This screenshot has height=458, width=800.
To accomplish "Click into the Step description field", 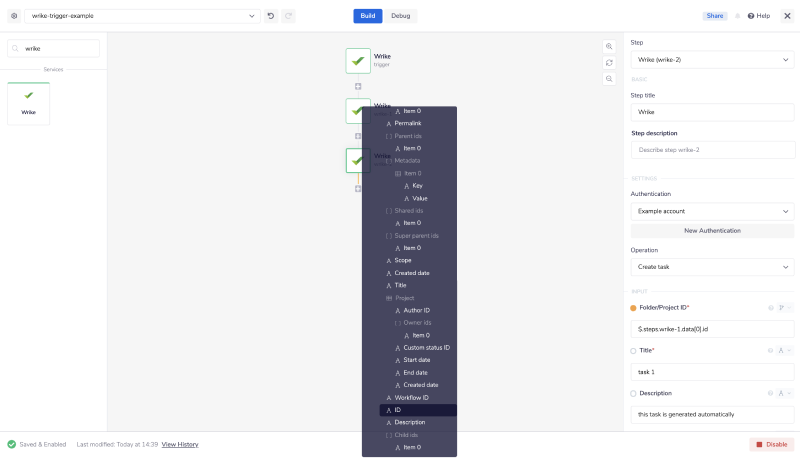I will coord(712,150).
